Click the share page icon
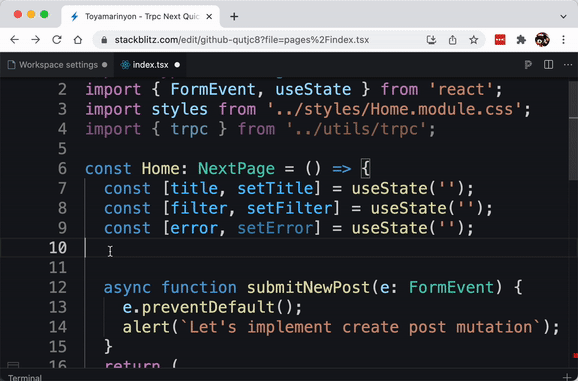 point(453,40)
